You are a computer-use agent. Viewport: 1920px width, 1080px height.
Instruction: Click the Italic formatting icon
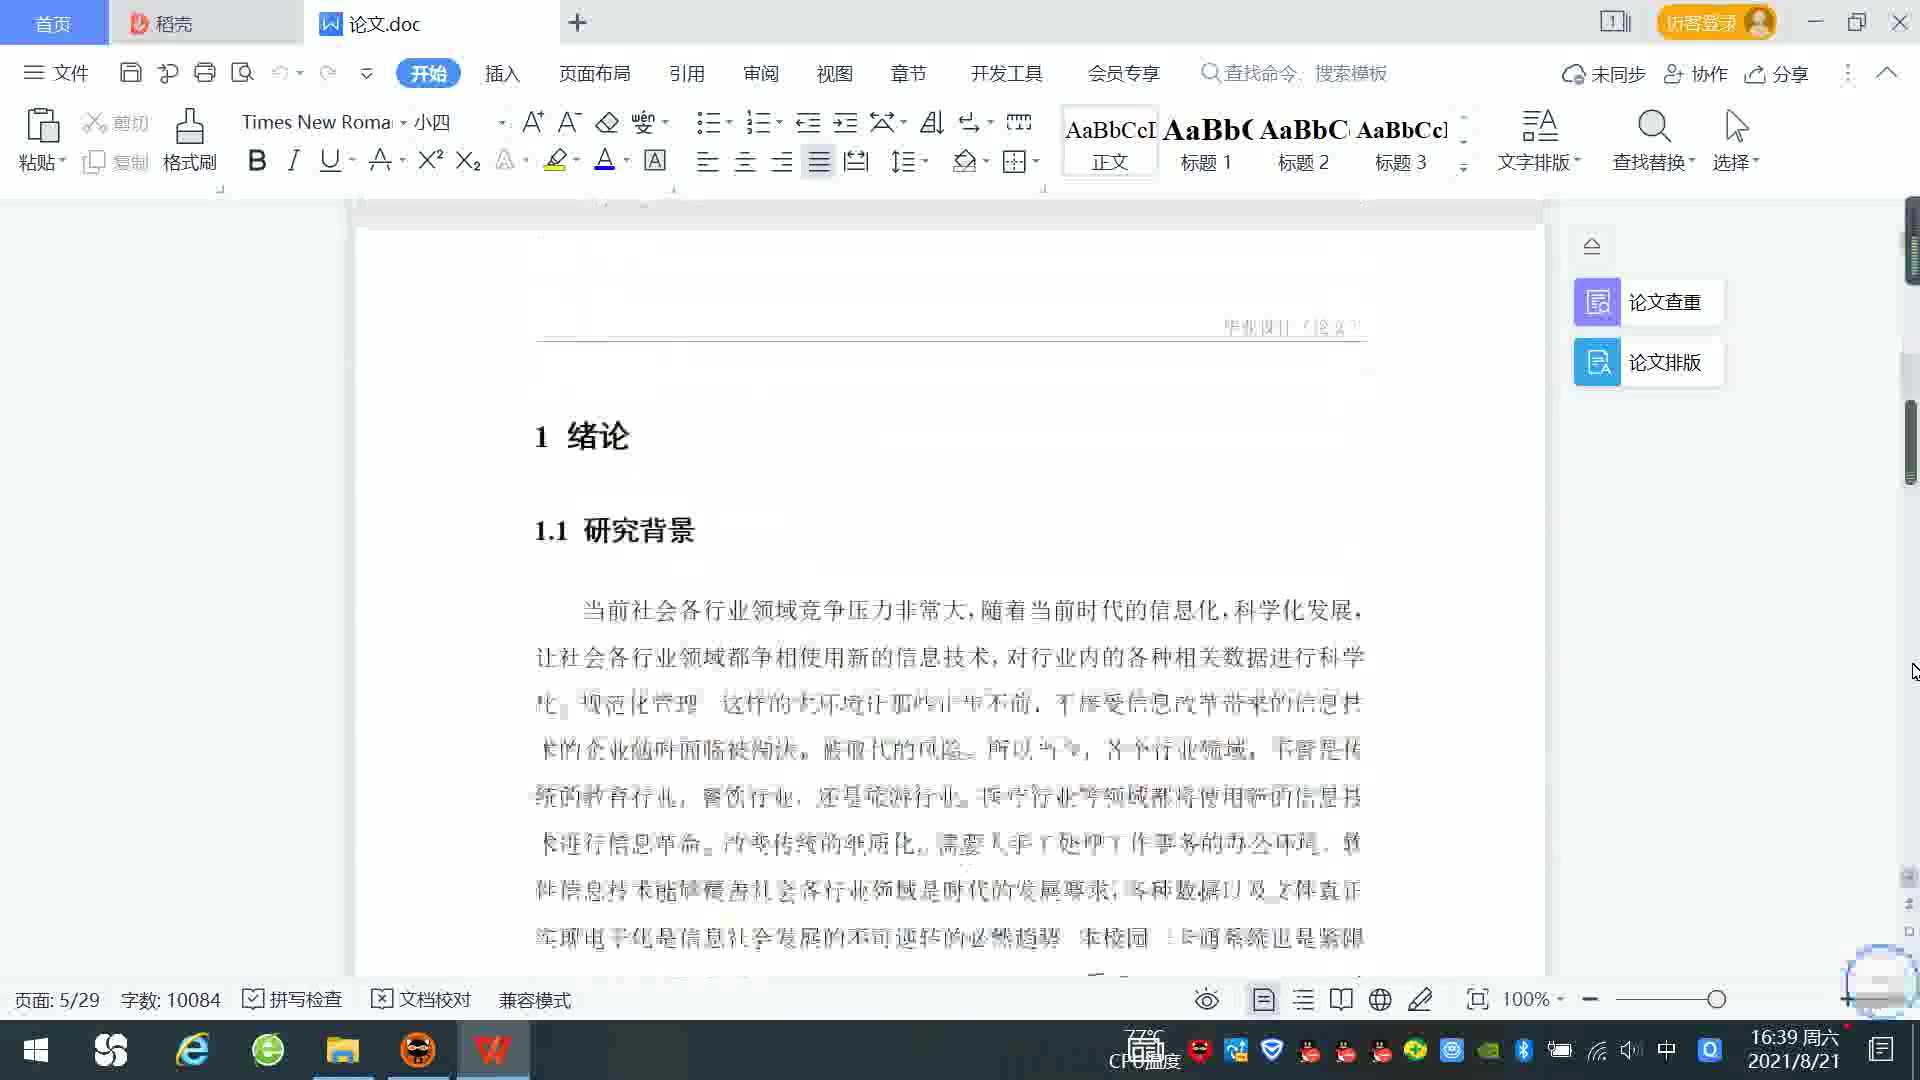pyautogui.click(x=293, y=161)
